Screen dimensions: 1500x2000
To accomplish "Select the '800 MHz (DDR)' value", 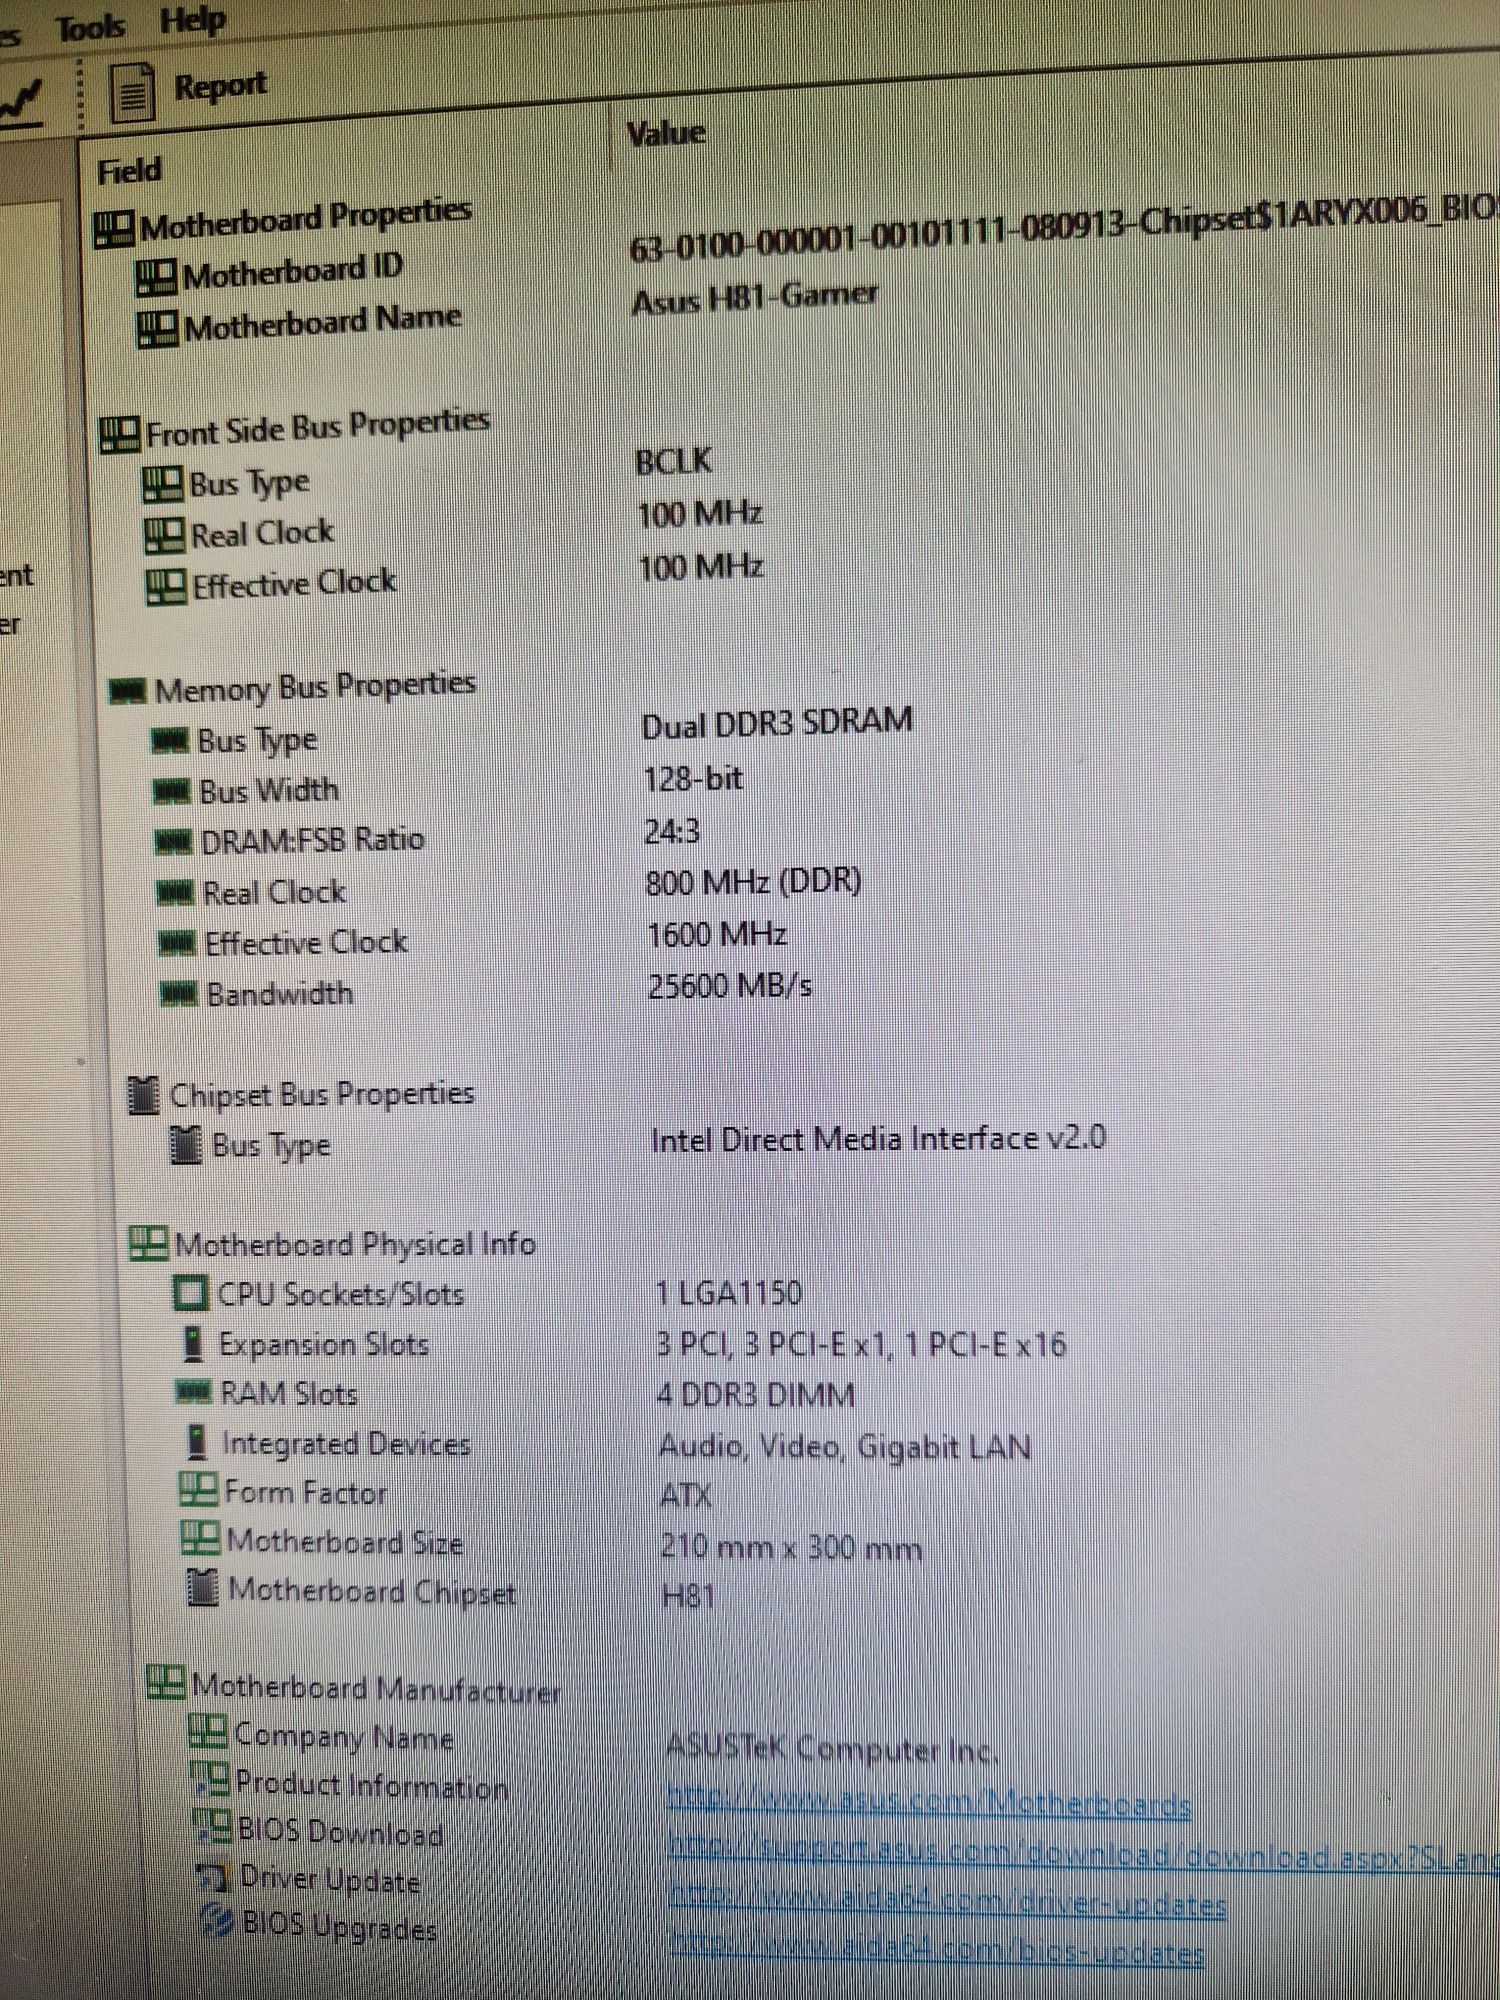I will click(754, 882).
